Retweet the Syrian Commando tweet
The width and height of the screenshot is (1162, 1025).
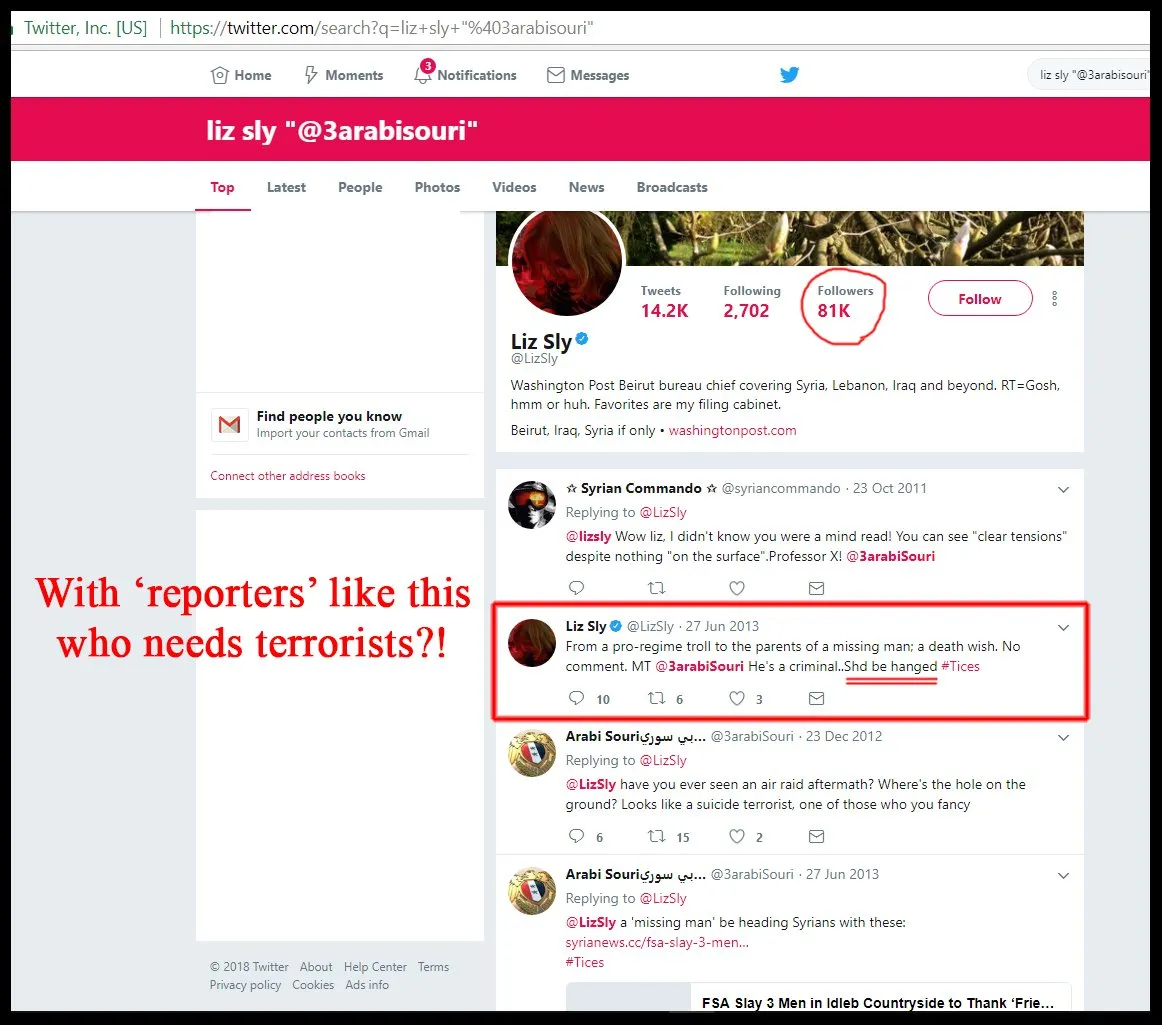pyautogui.click(x=657, y=588)
